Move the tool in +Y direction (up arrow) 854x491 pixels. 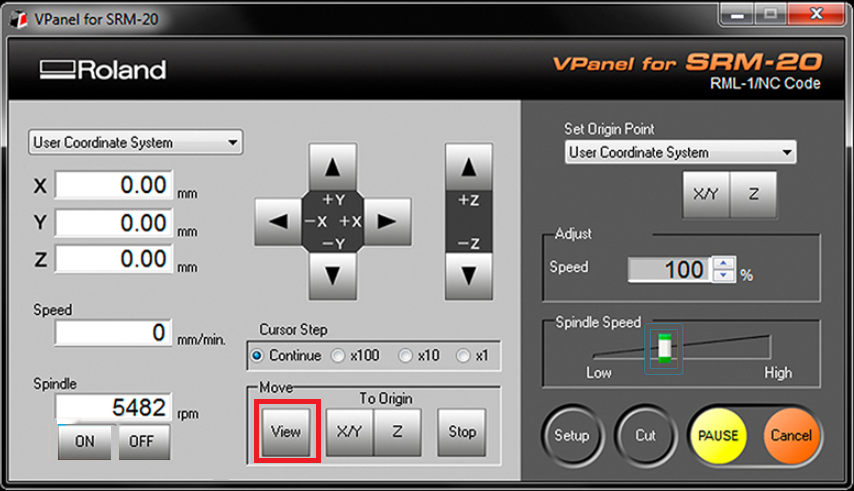(333, 167)
